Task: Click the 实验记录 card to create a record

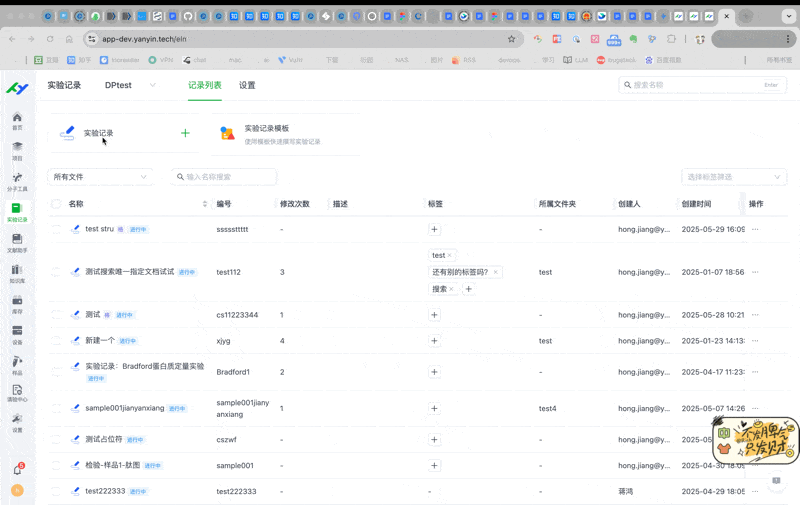Action: coord(124,133)
